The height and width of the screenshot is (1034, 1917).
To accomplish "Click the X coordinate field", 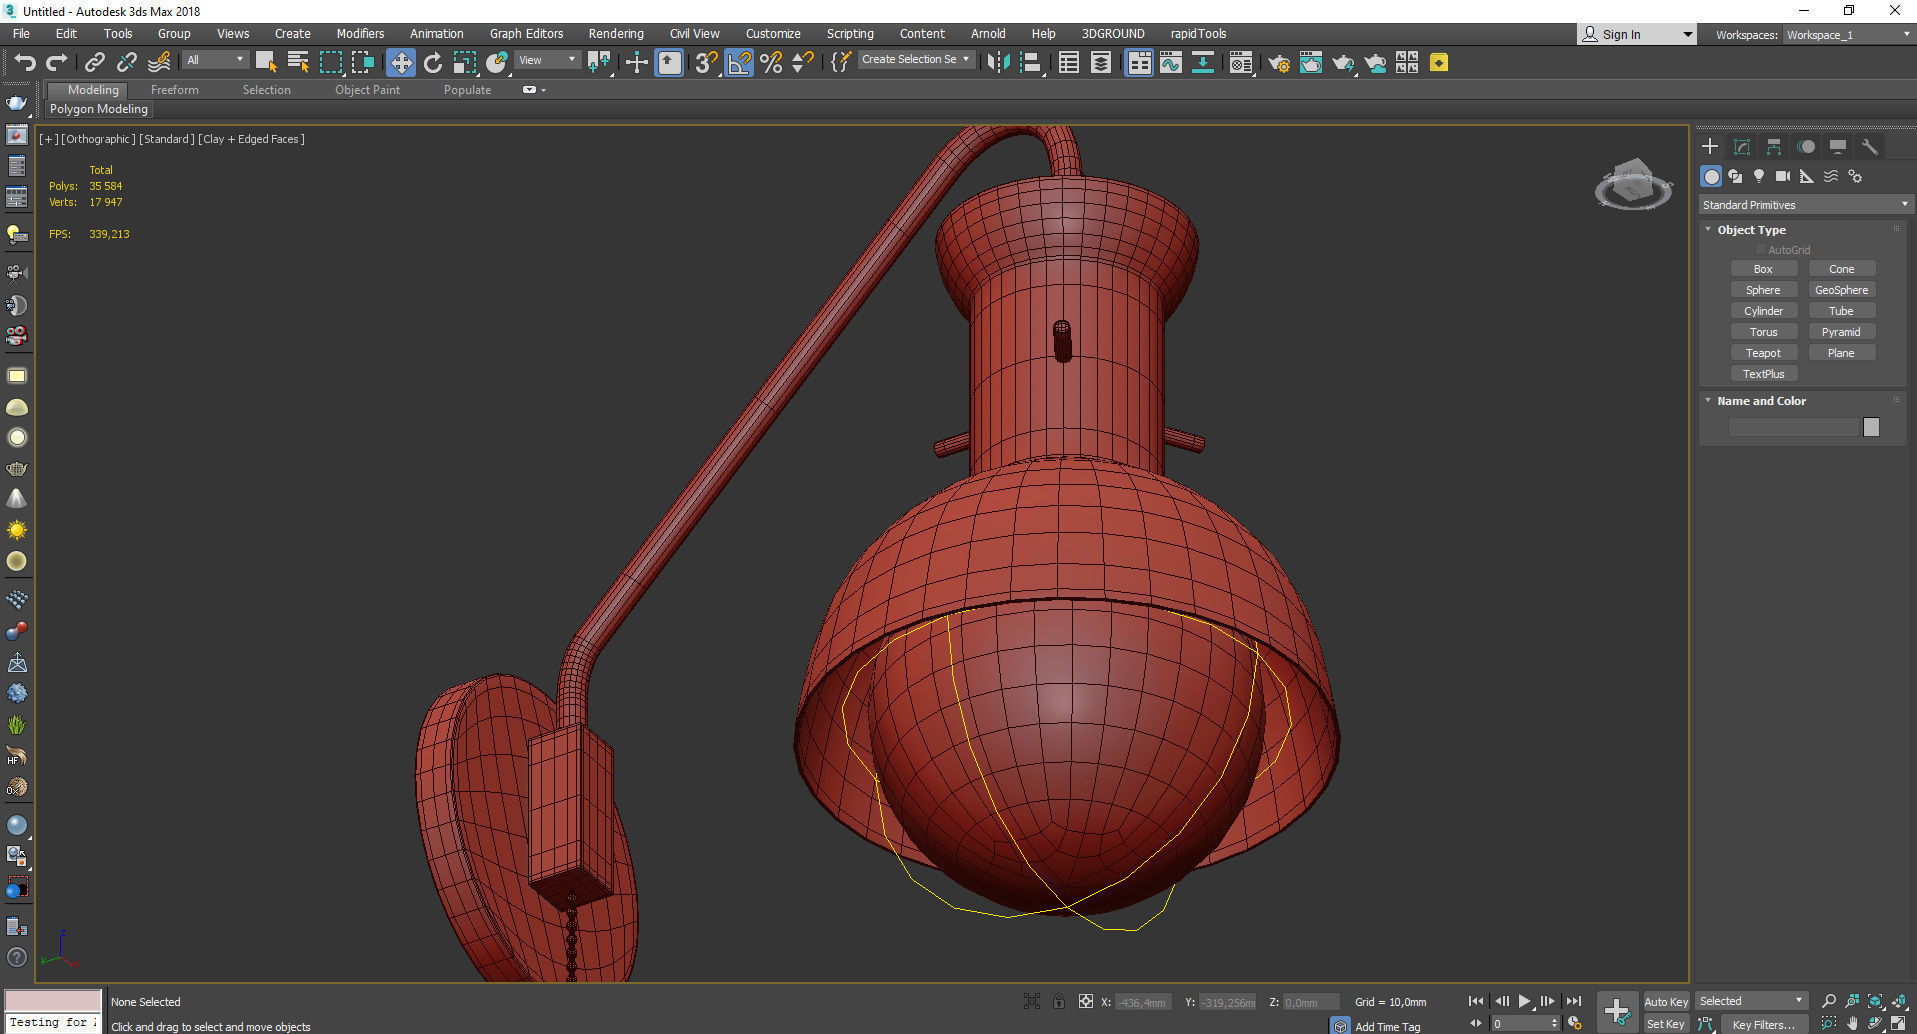I will (1142, 1002).
